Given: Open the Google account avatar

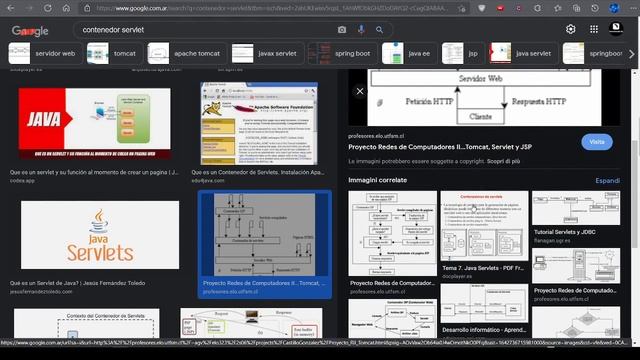Looking at the screenshot, I should click(x=616, y=29).
